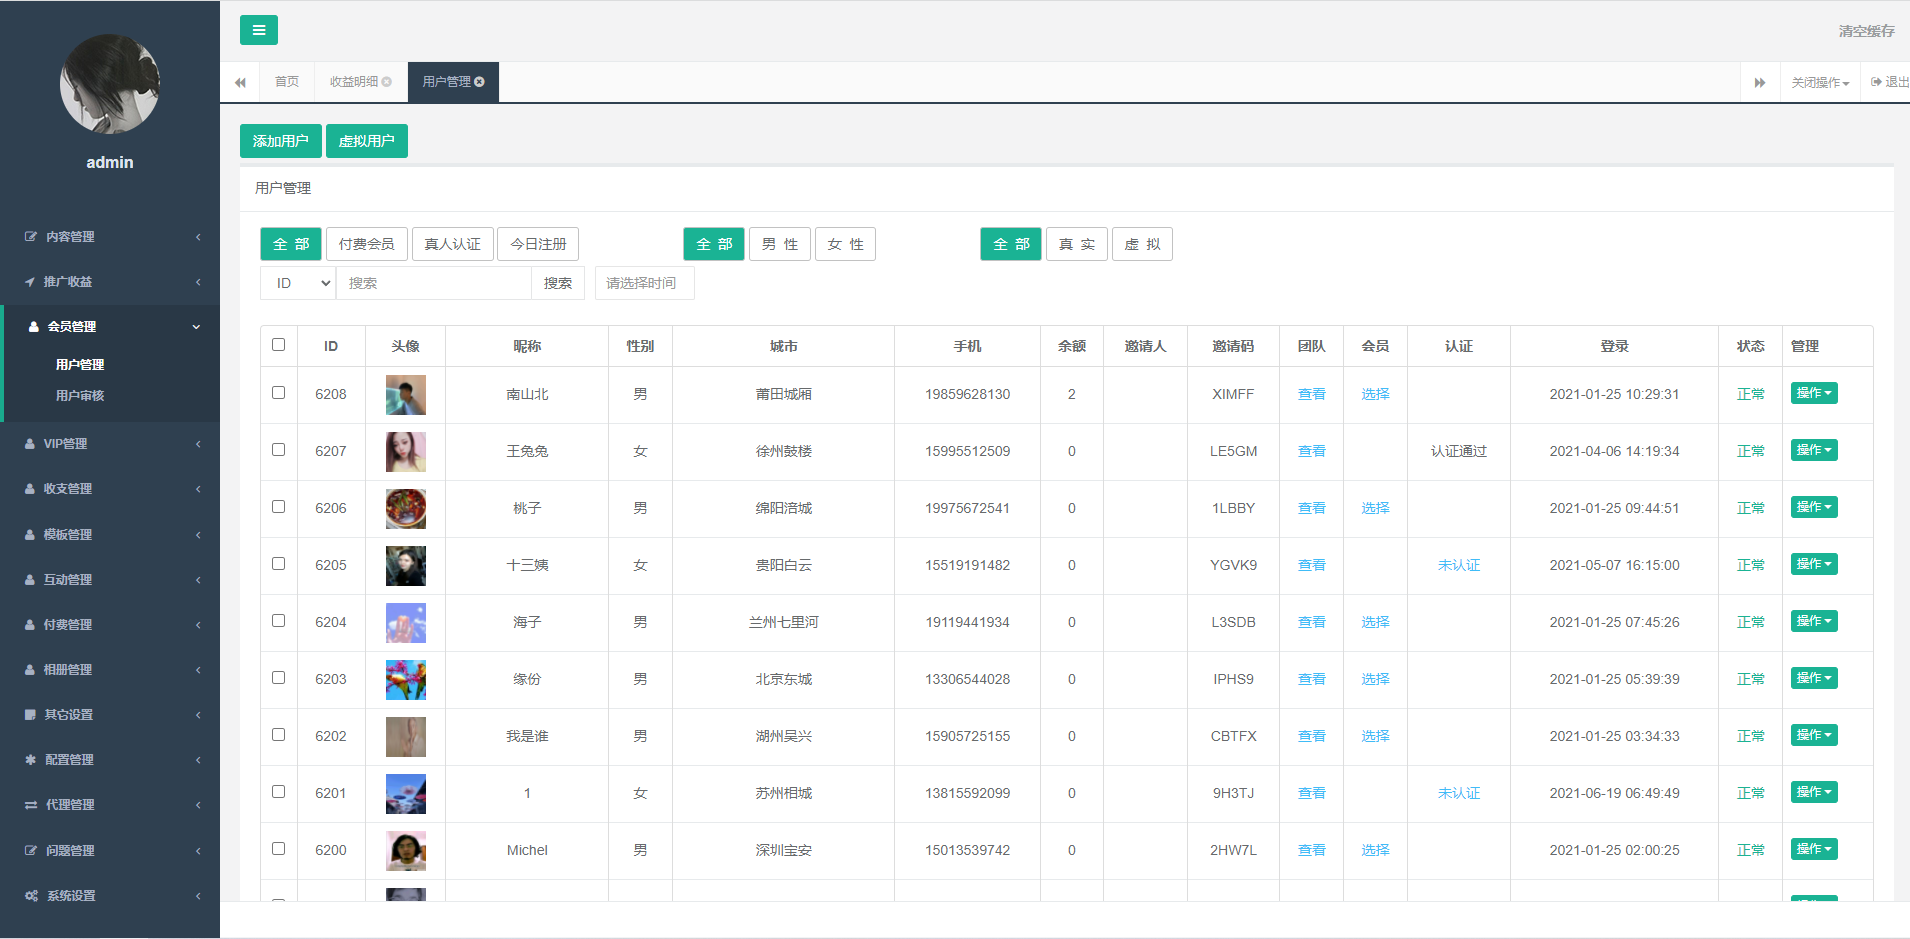Open the ID search type dropdown
This screenshot has width=1910, height=939.
(x=297, y=283)
